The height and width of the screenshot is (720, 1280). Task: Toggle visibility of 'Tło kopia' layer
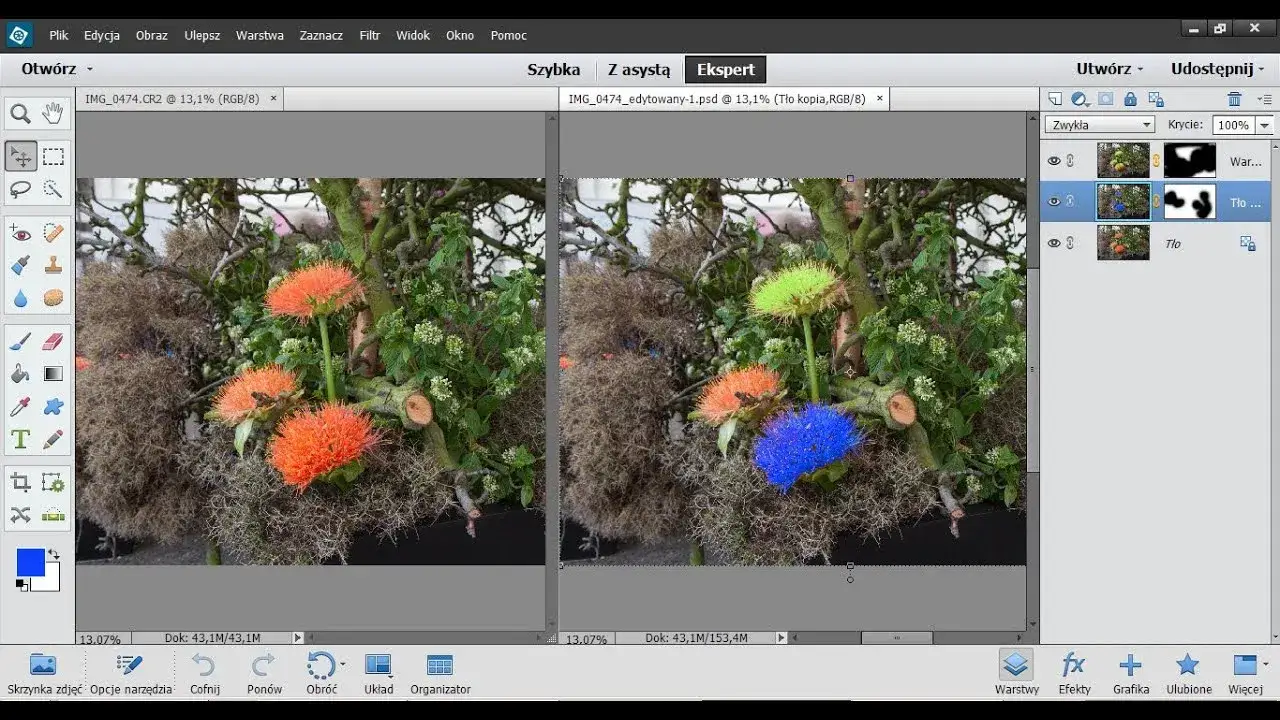(x=1053, y=202)
